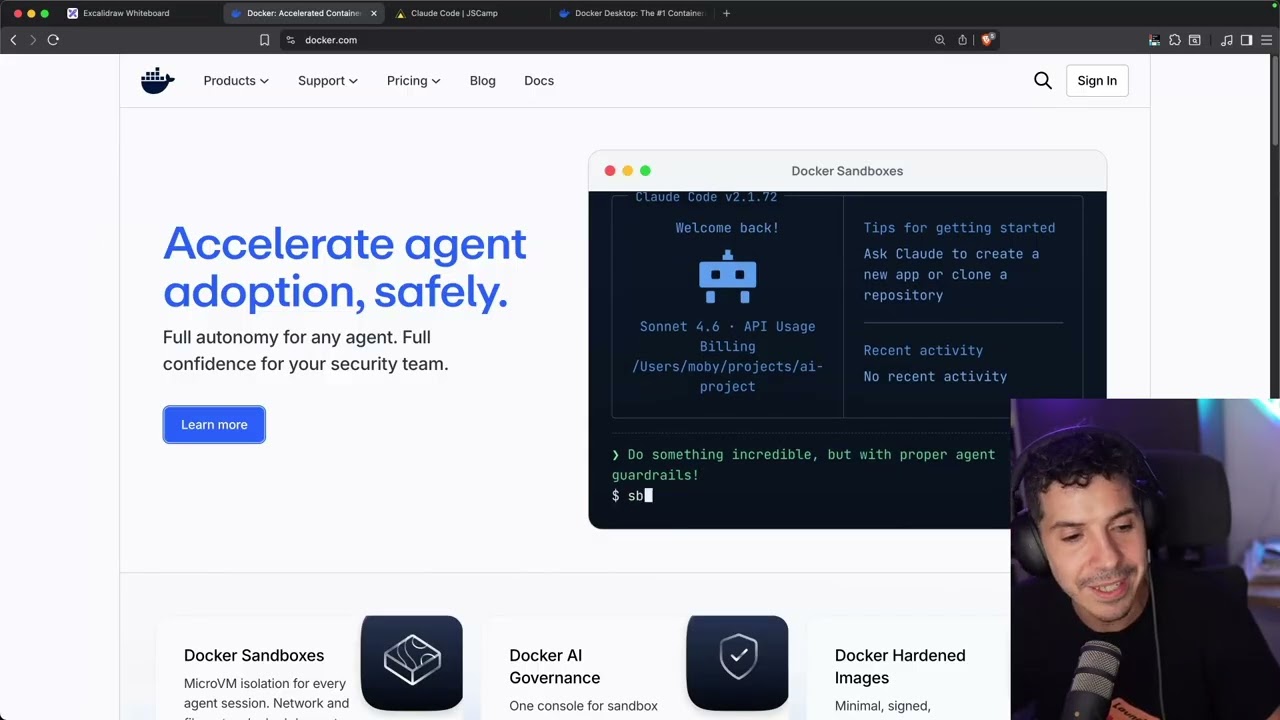This screenshot has height=720, width=1280.
Task: Click the 'Ask Claude to create a new app' tip
Action: pyautogui.click(x=951, y=274)
